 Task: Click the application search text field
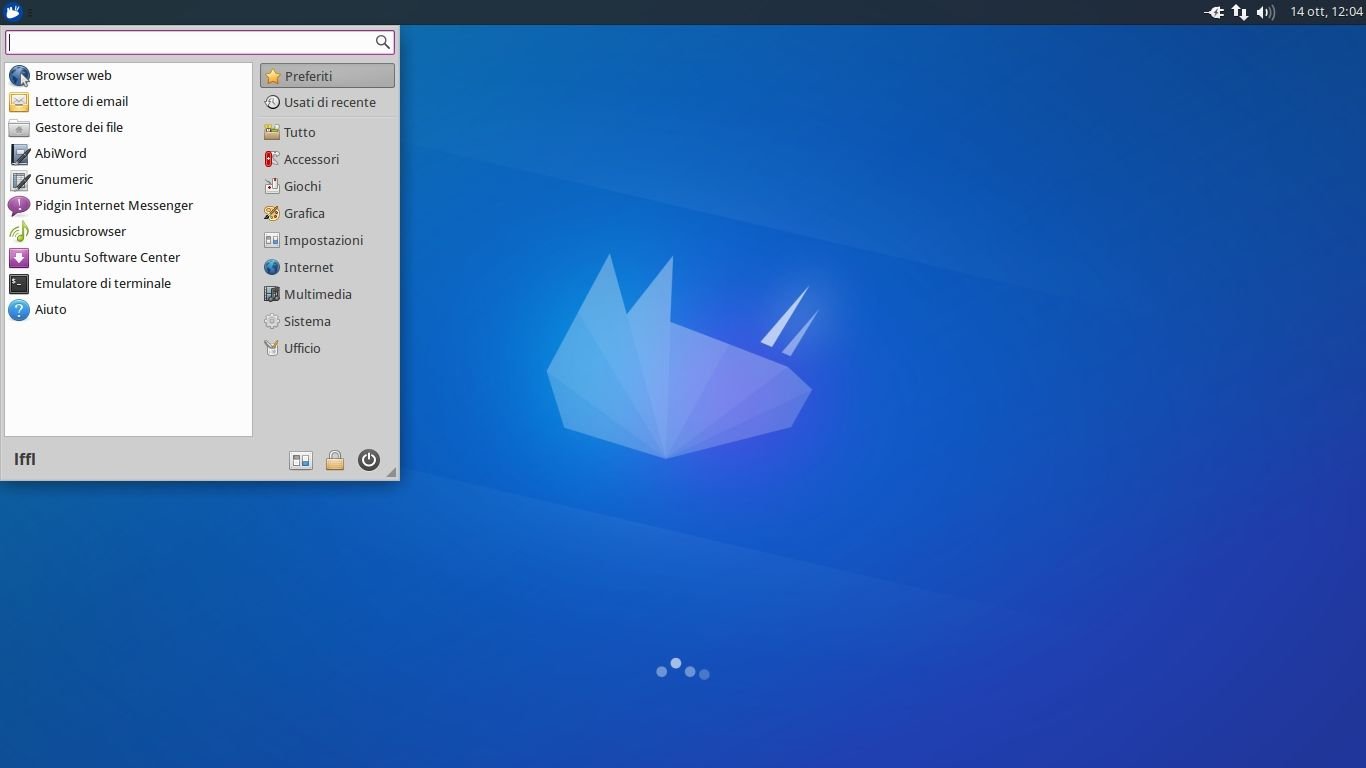(x=190, y=42)
